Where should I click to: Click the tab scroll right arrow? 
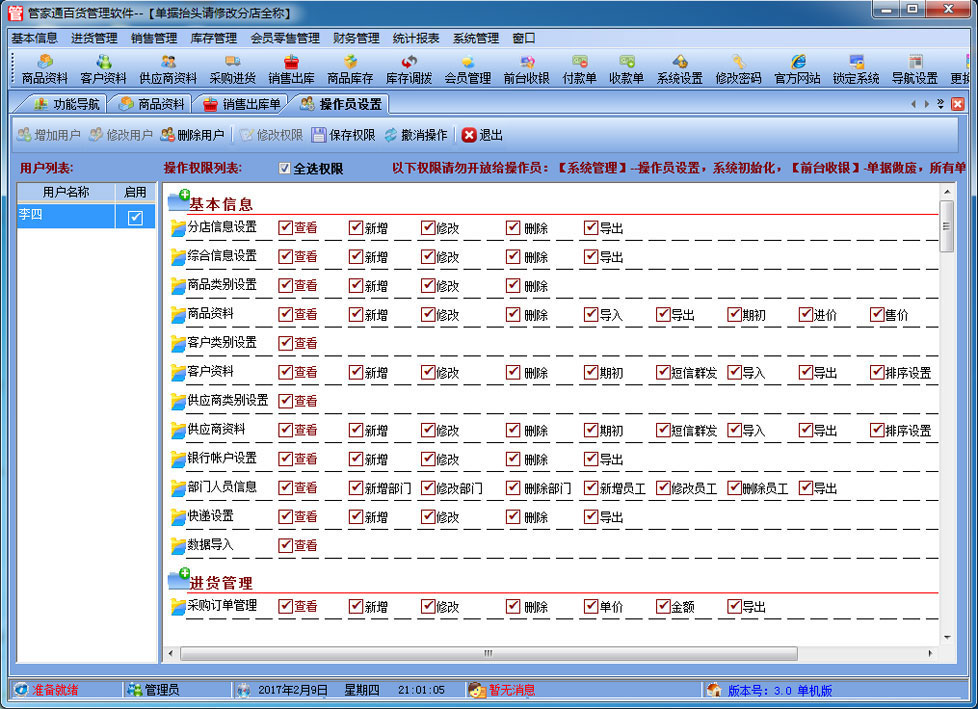(x=927, y=104)
